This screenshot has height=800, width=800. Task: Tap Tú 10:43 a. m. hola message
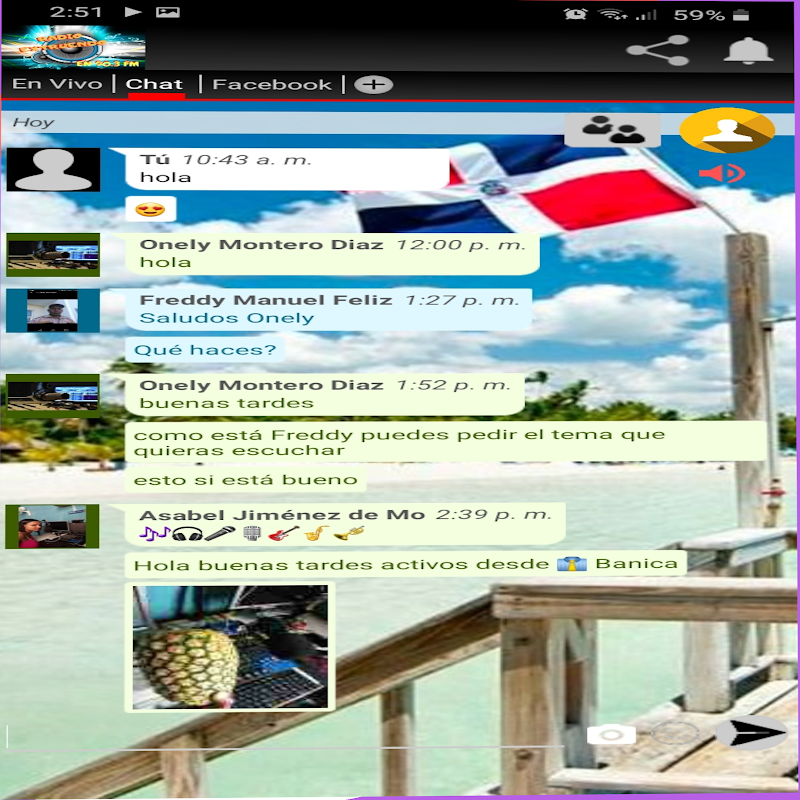click(x=287, y=169)
